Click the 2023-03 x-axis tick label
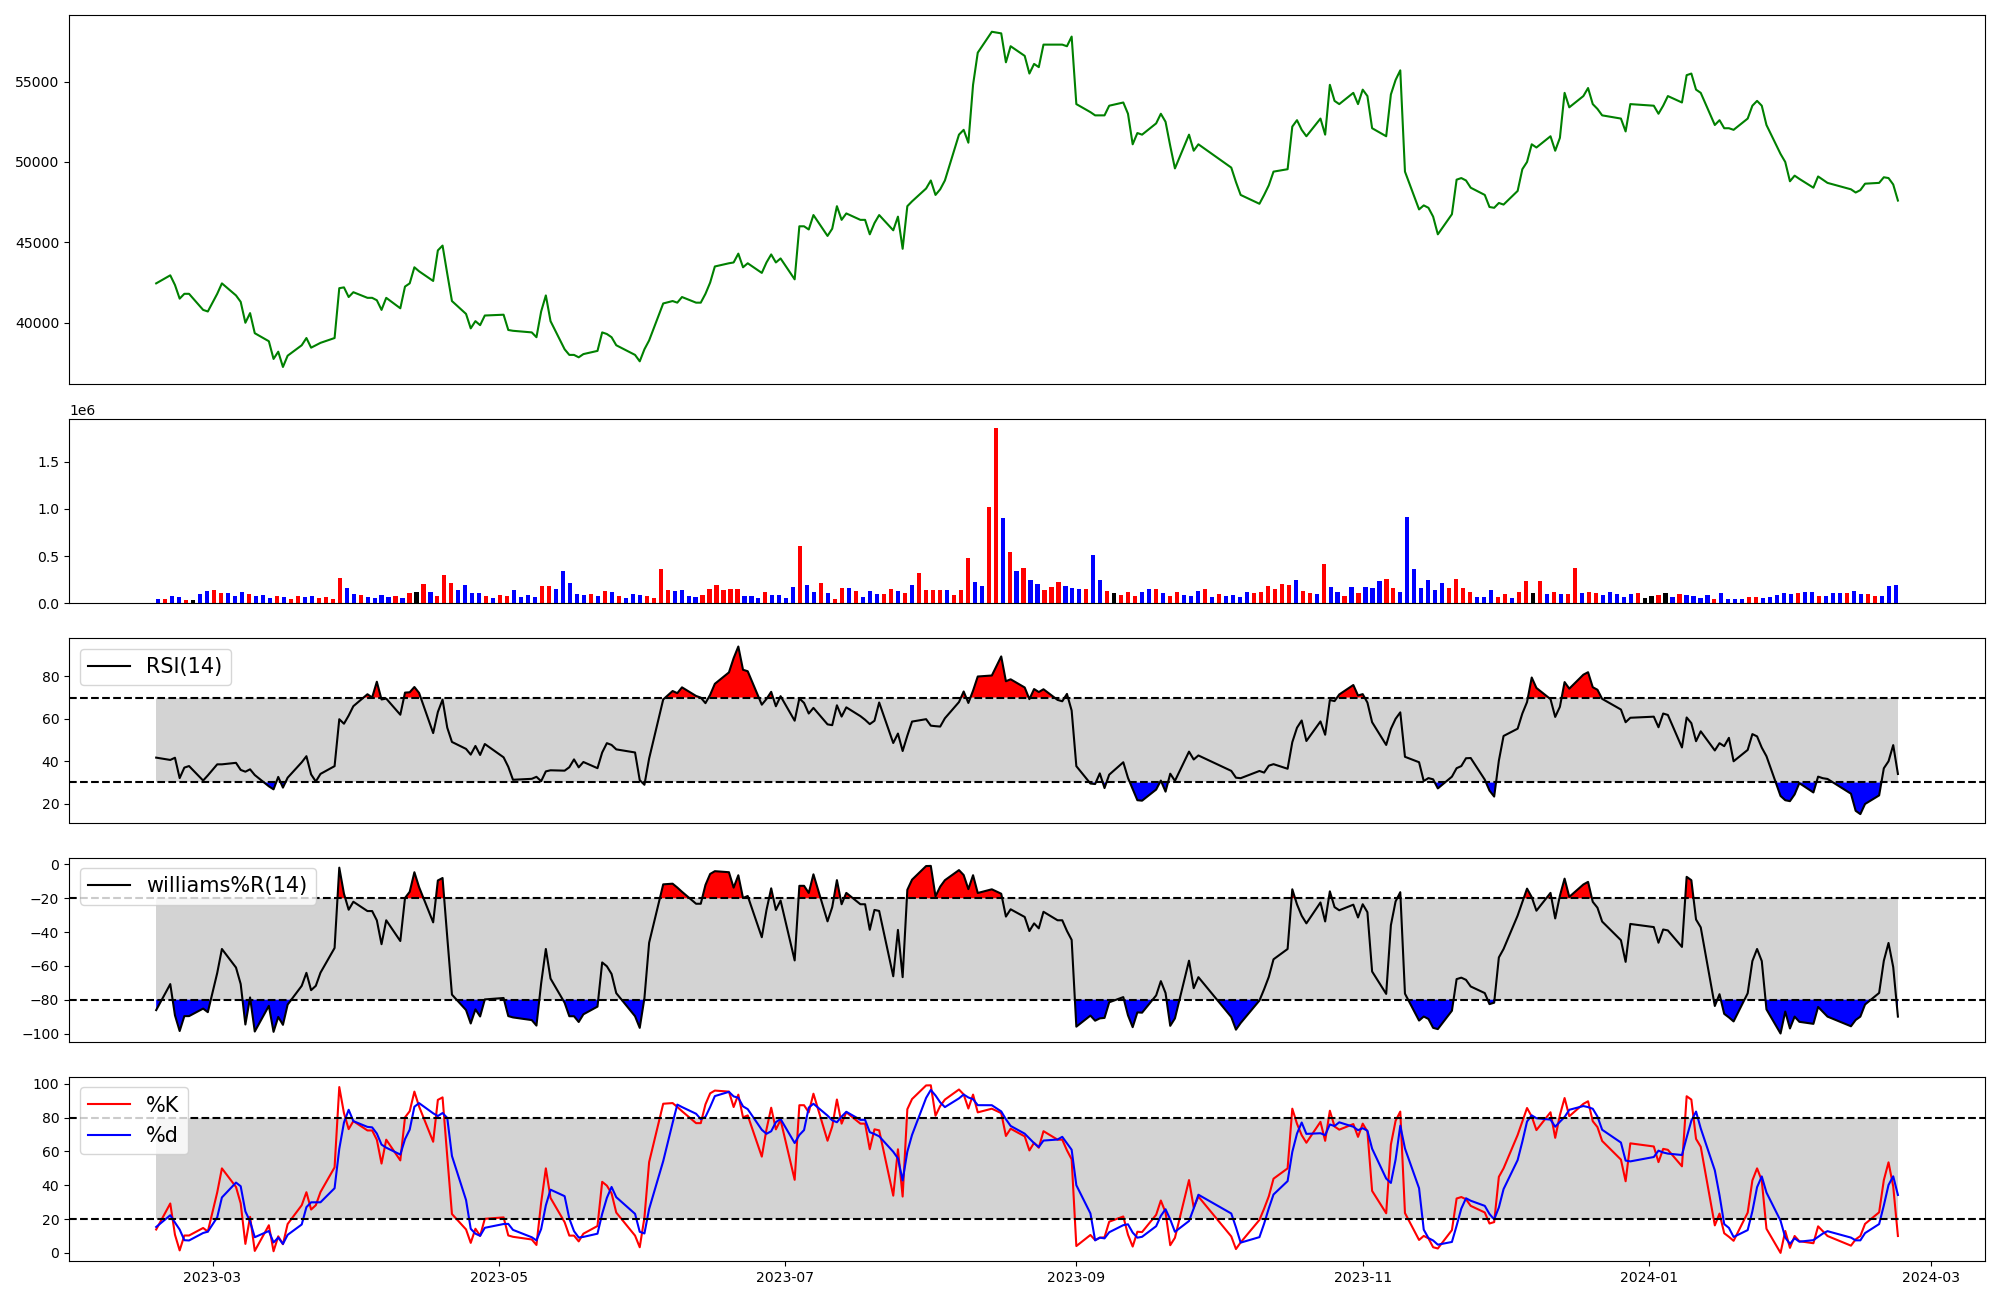The width and height of the screenshot is (2000, 1300). pos(213,1277)
